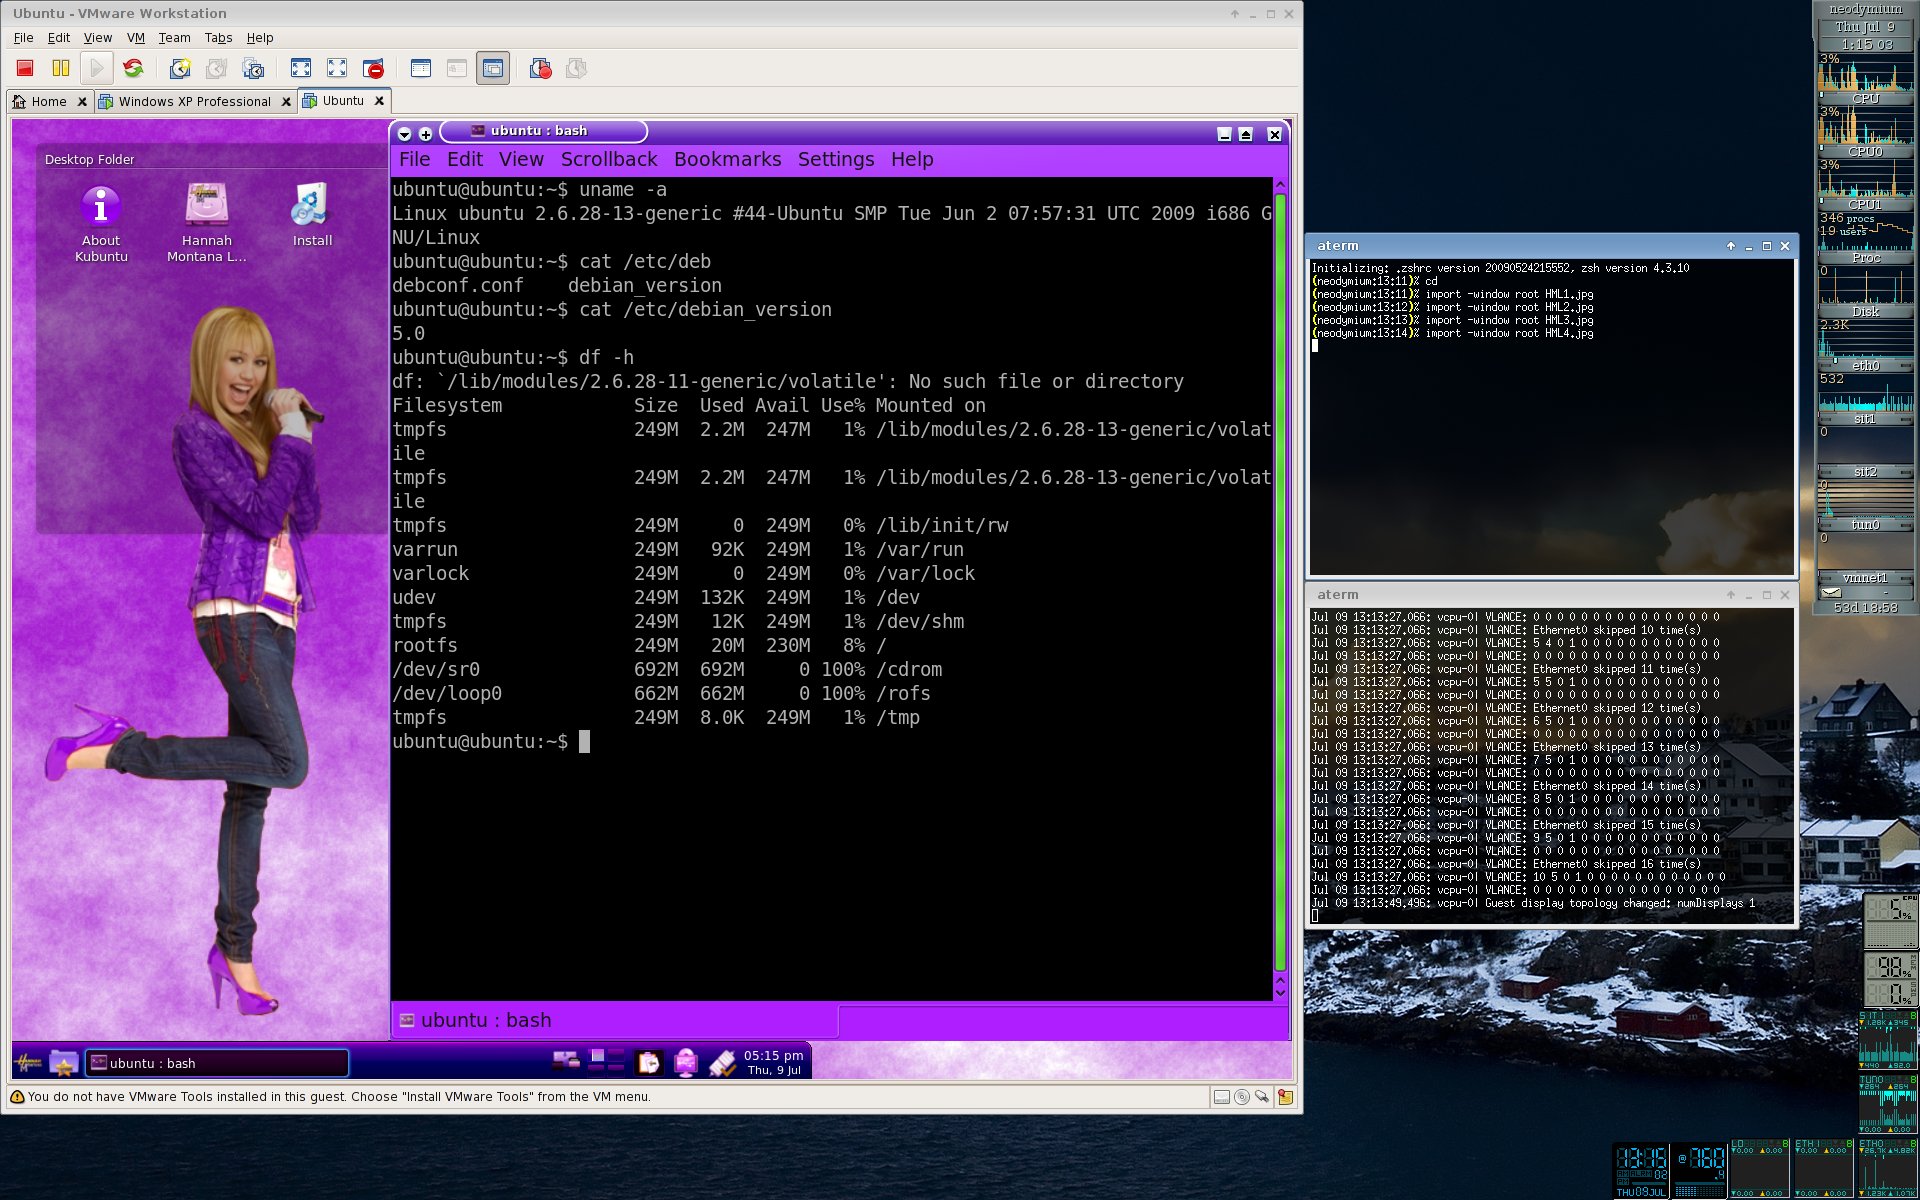Click the yellow message log icon in status bar
The height and width of the screenshot is (1200, 1920).
click(x=1285, y=1097)
